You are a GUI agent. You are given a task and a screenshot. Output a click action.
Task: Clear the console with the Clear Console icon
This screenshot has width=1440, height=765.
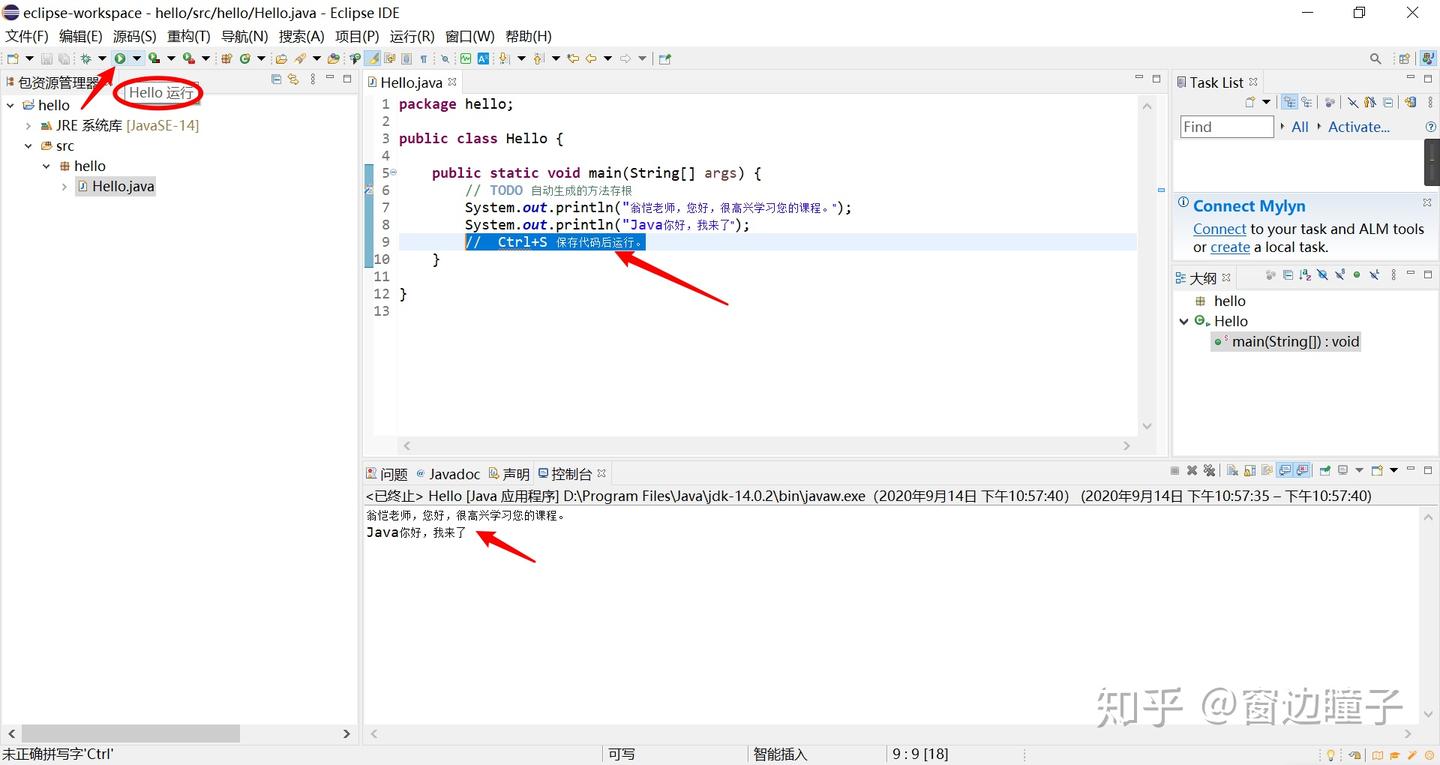point(1231,470)
